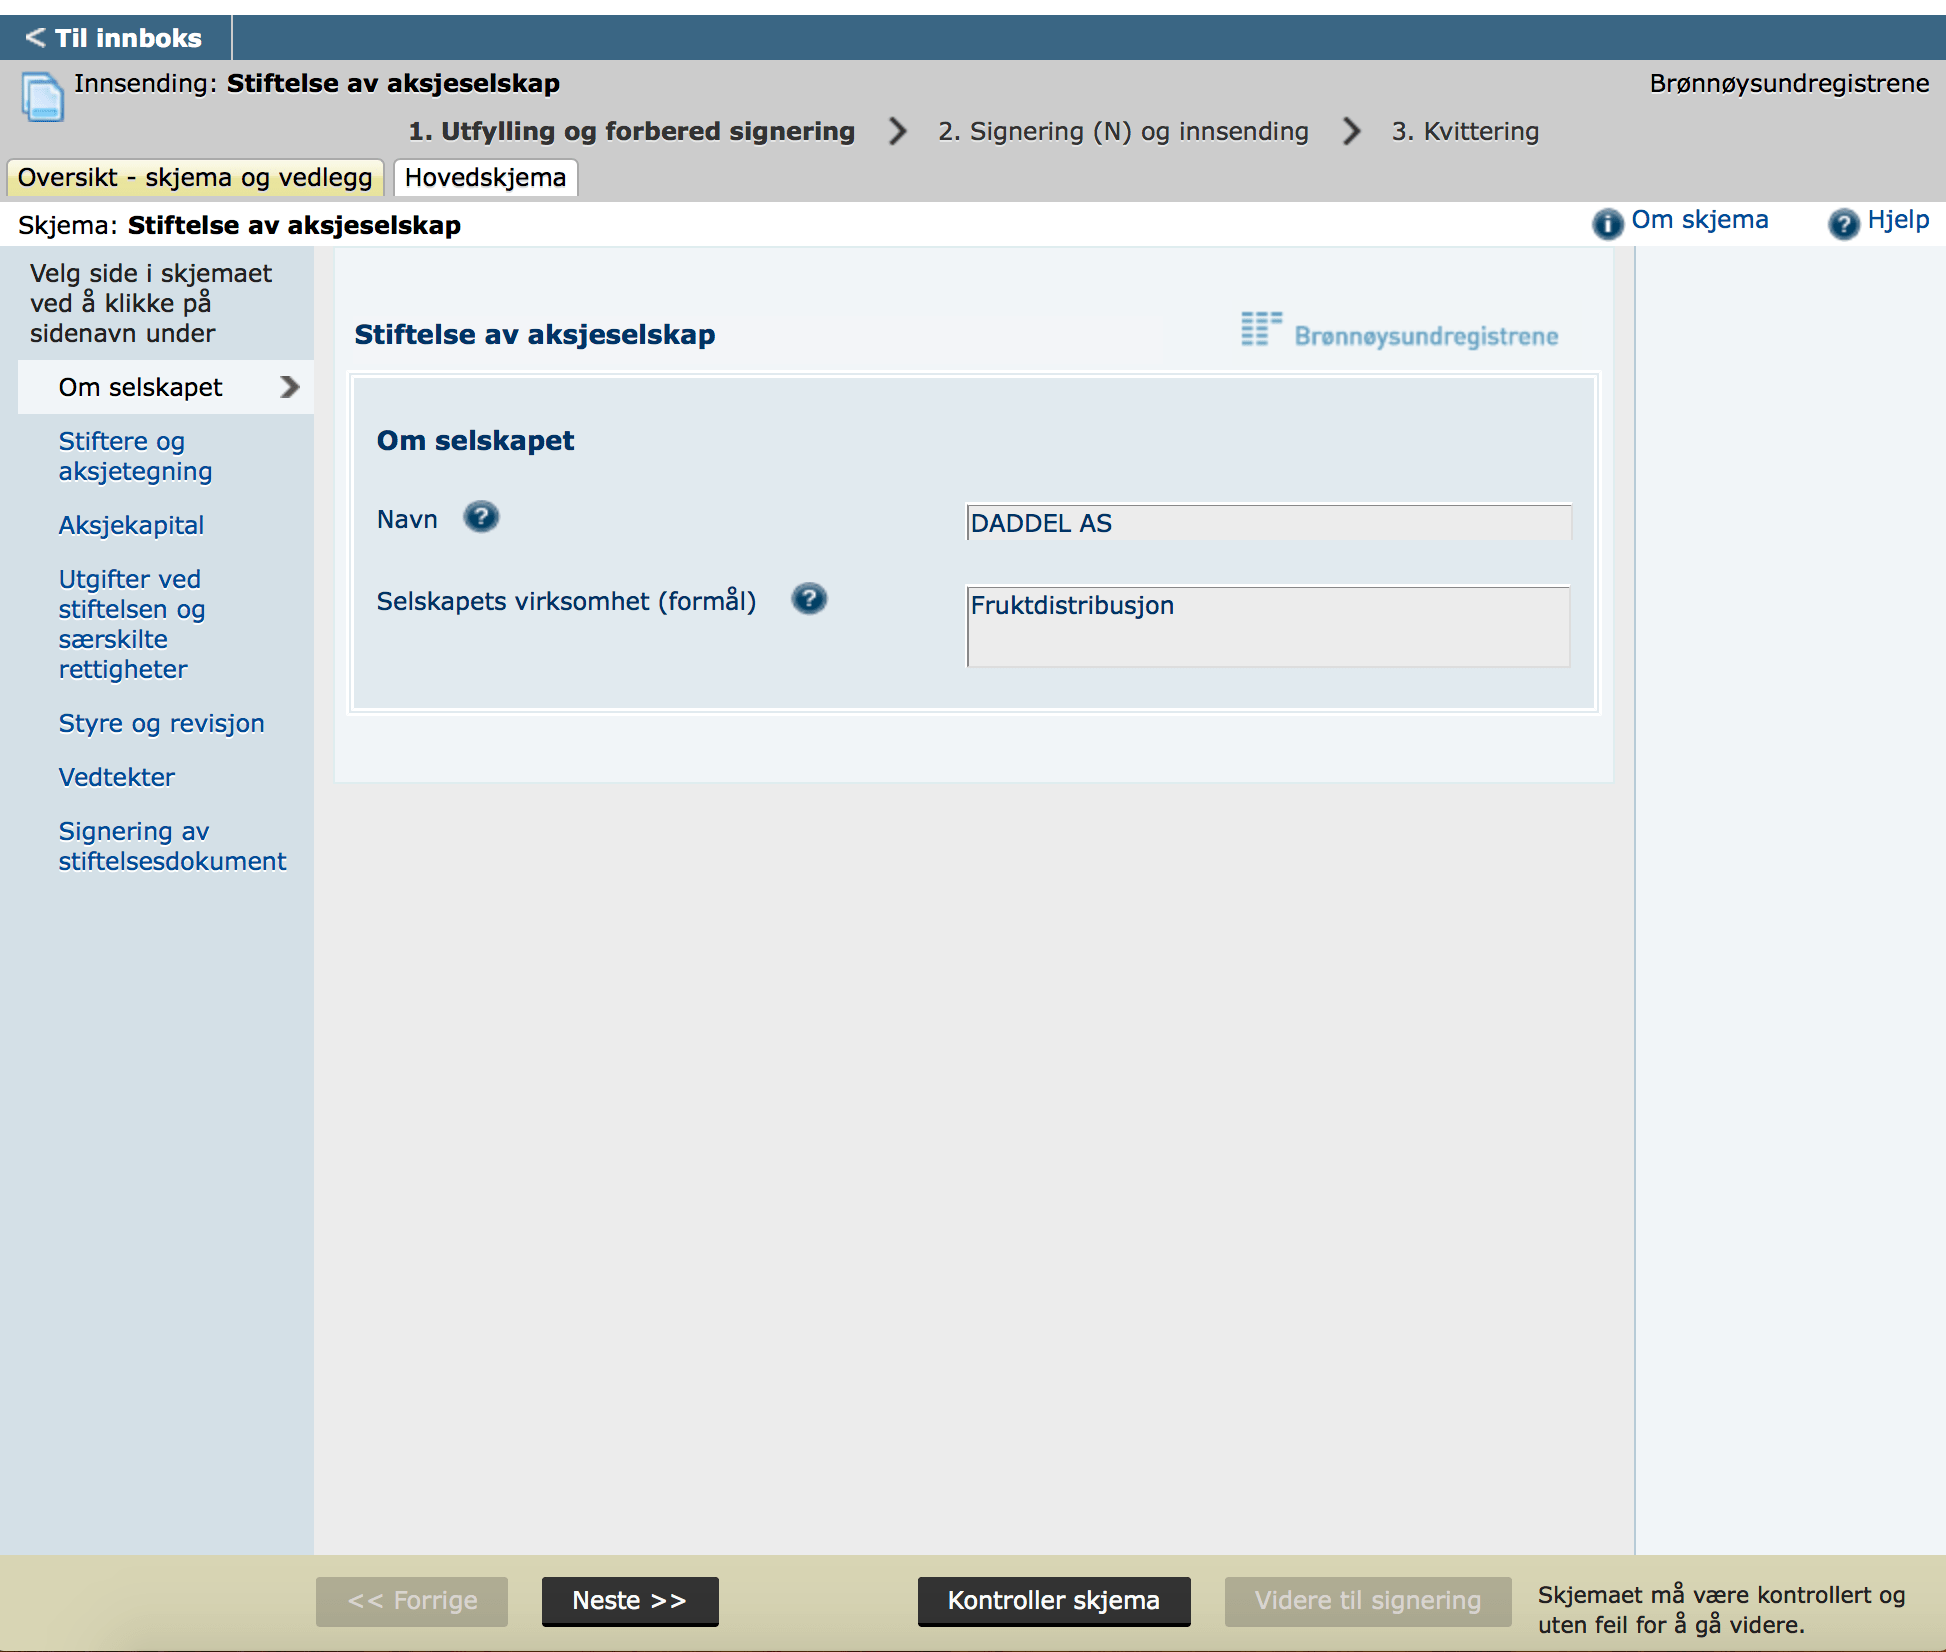Open Styre og revisjon section
Image resolution: width=1946 pixels, height=1652 pixels.
161,723
